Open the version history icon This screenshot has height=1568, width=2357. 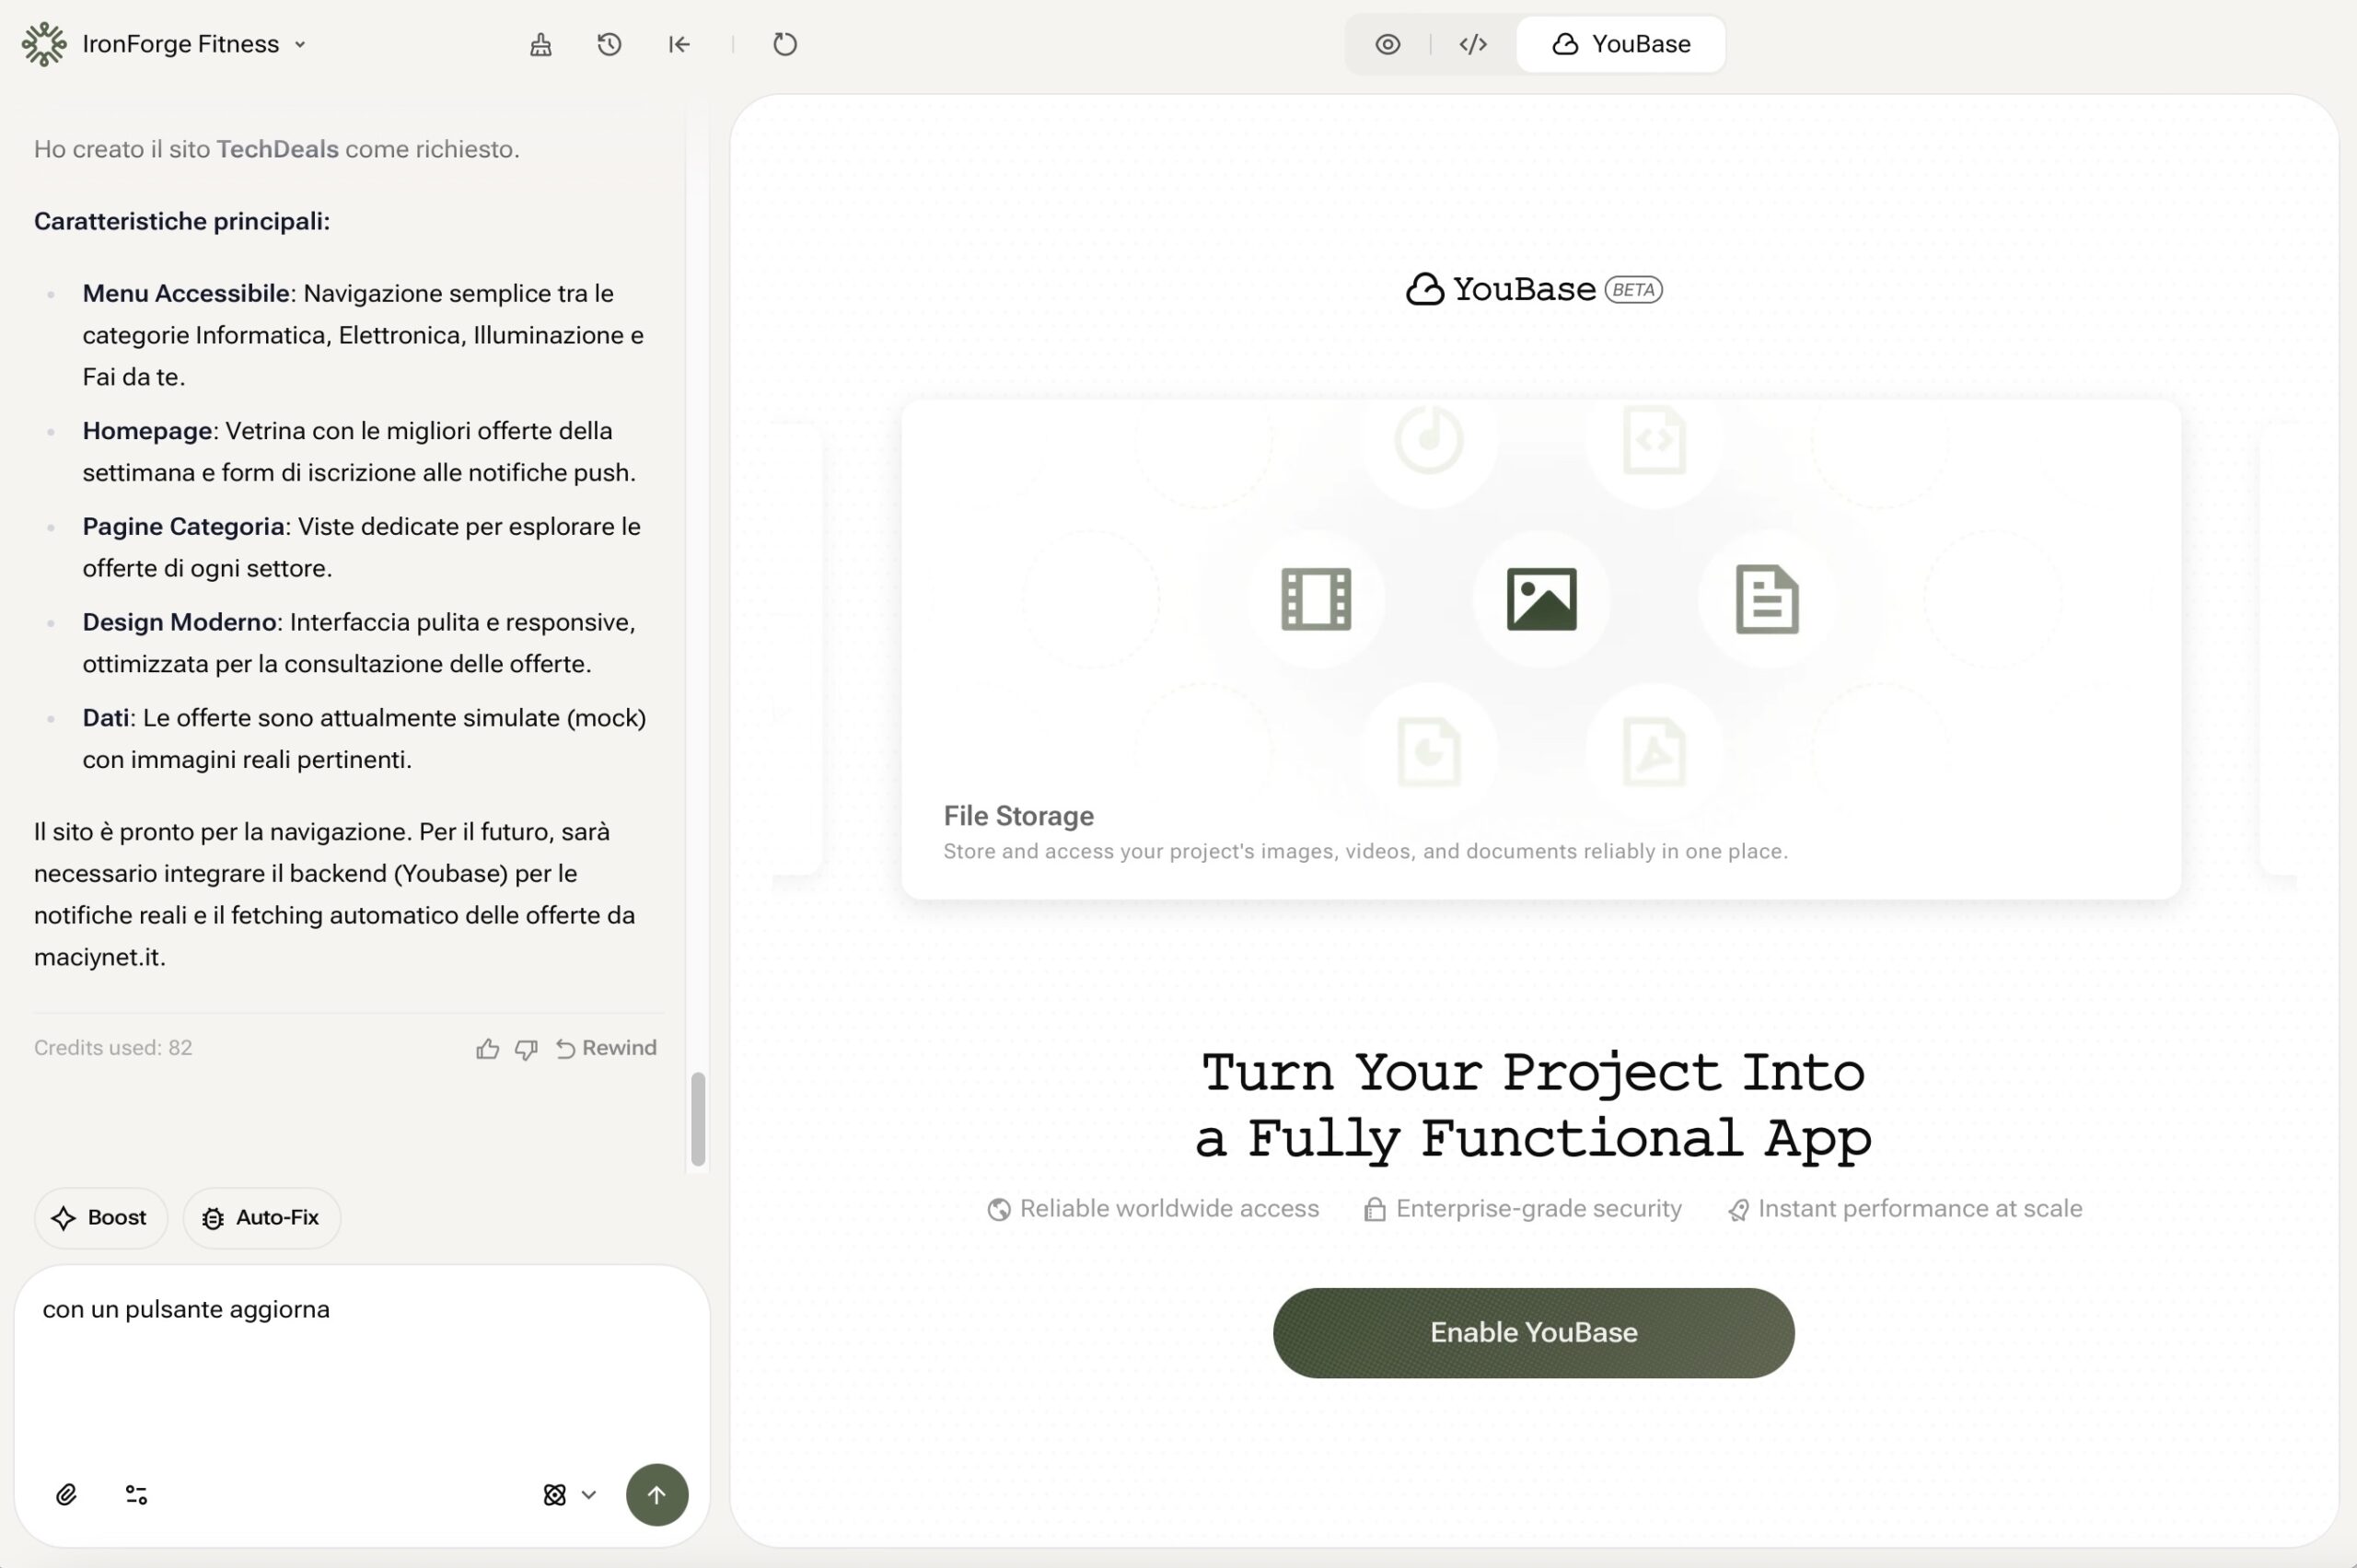[x=609, y=44]
